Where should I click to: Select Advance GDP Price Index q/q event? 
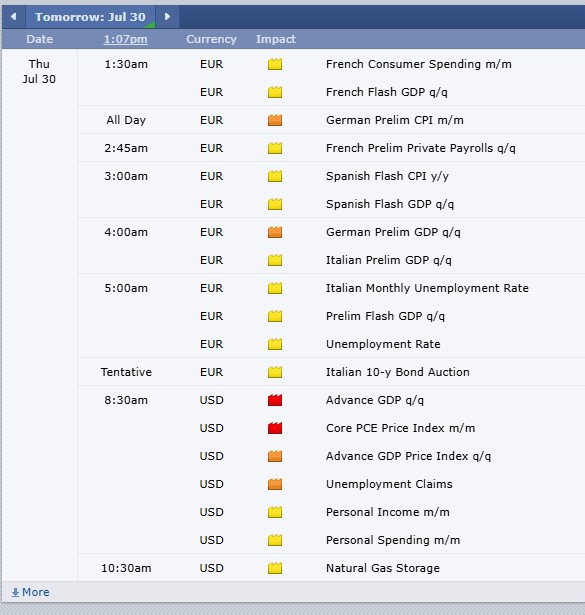coord(408,456)
